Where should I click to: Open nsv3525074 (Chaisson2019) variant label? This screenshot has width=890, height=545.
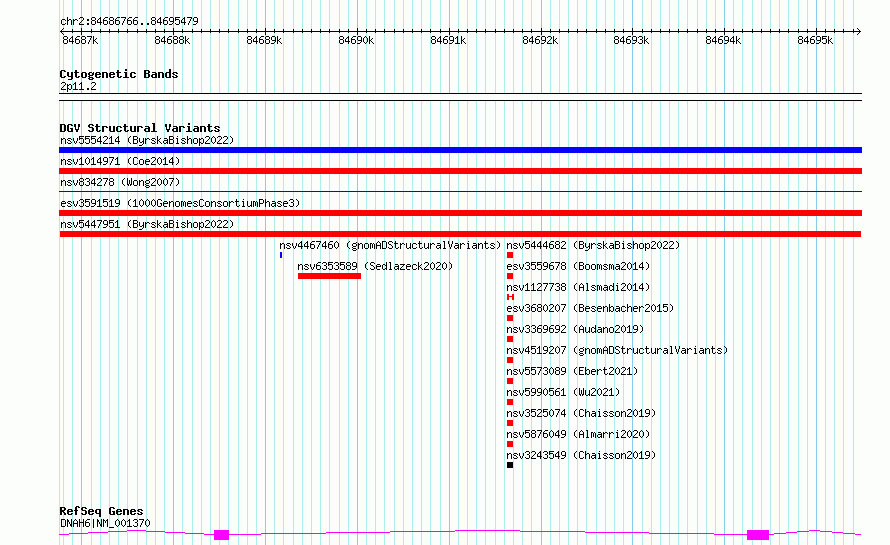coord(581,413)
